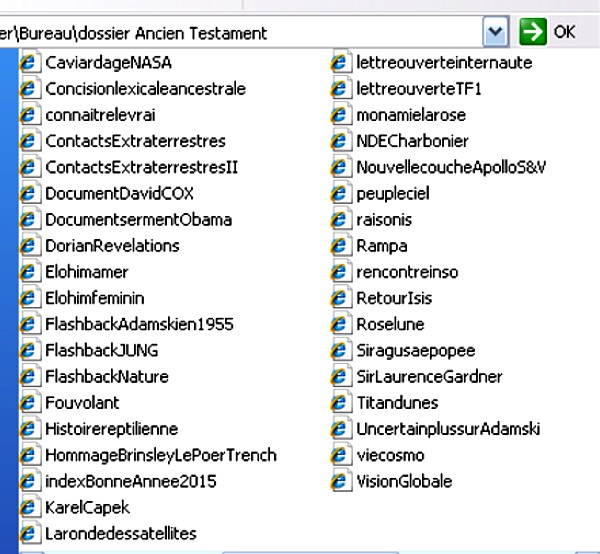The image size is (600, 554).
Task: Click the icon next to Elohimamer
Action: [30, 272]
